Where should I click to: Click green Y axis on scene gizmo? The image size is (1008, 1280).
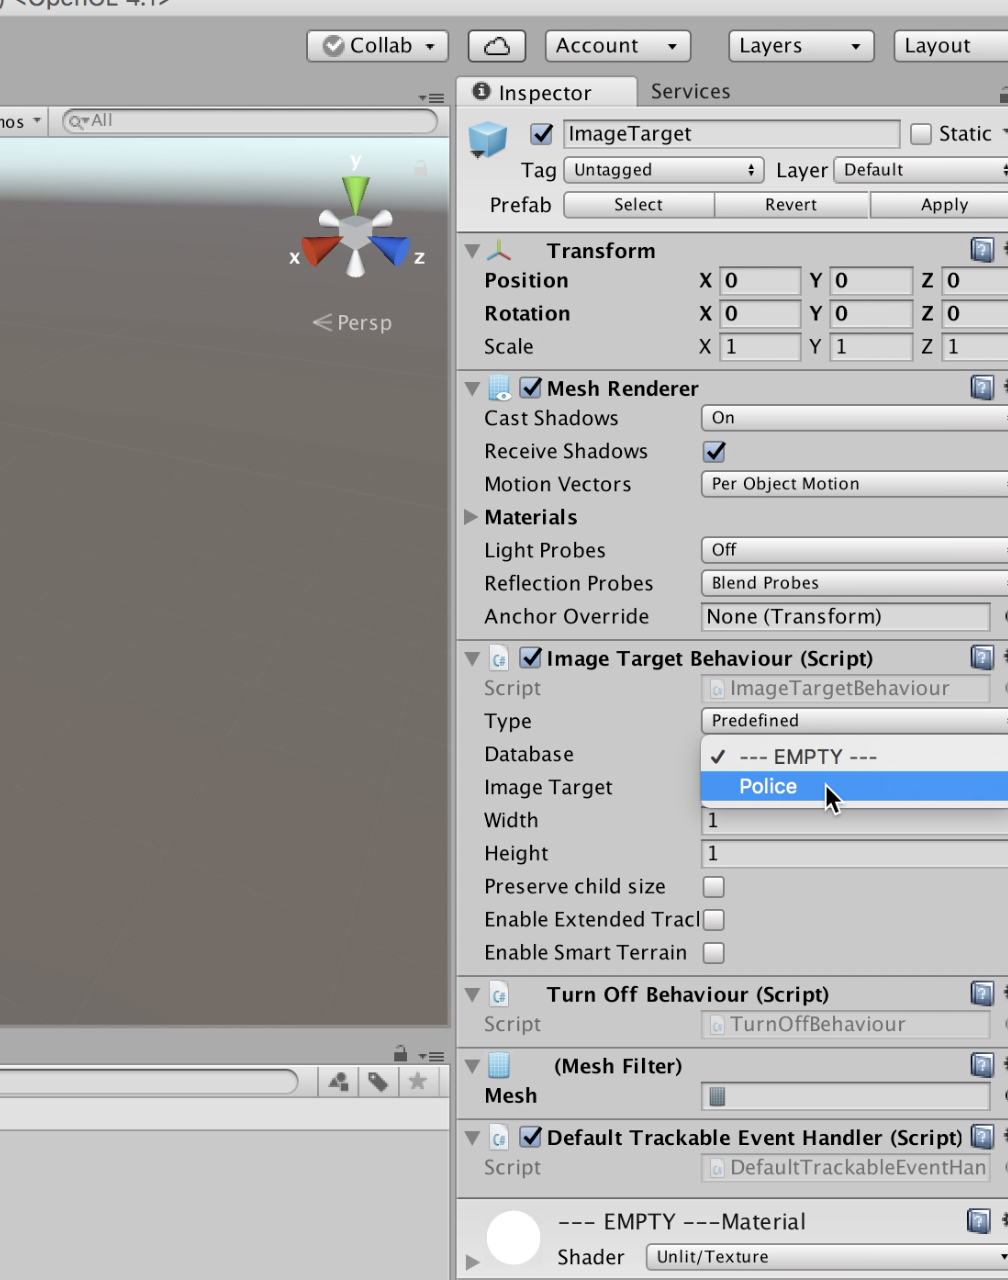(x=355, y=194)
